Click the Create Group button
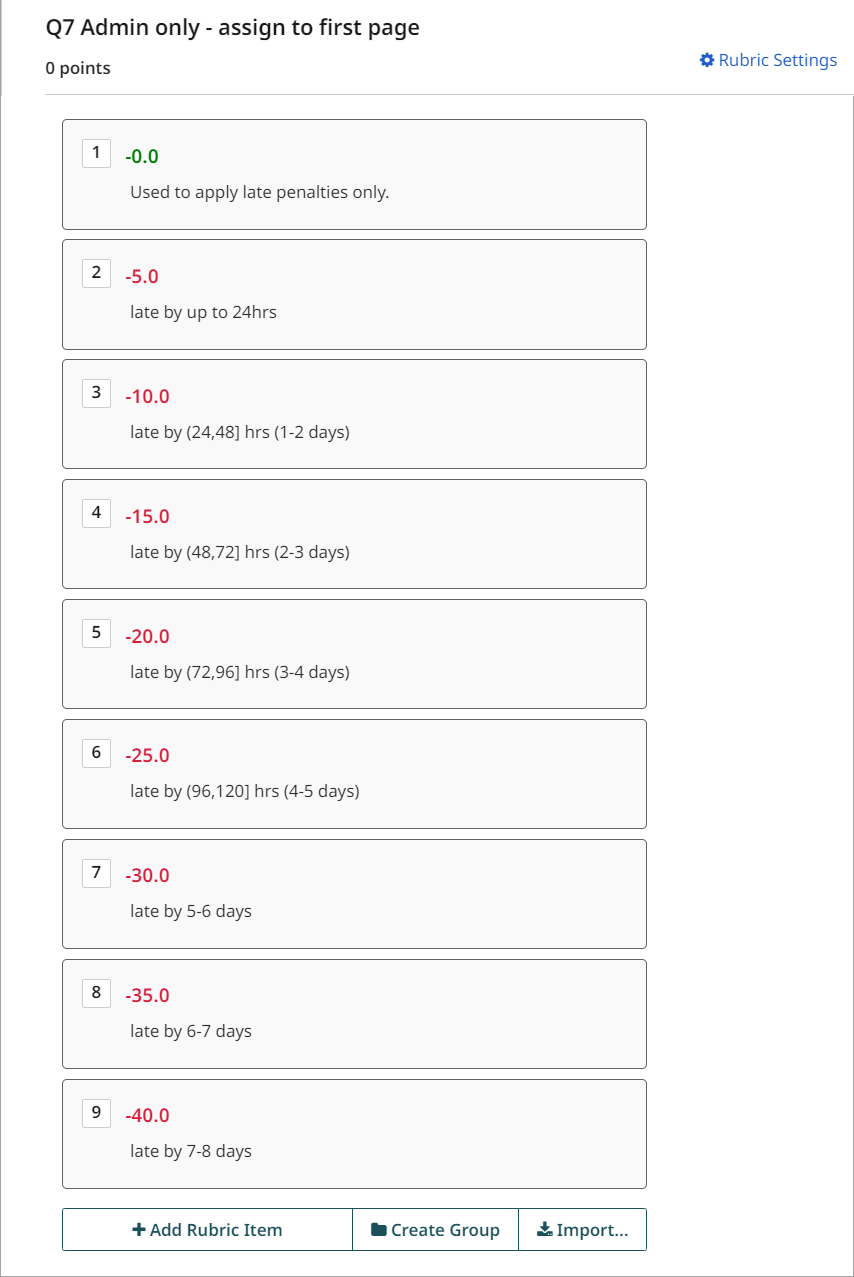Image resolution: width=854 pixels, height=1277 pixels. point(435,1230)
